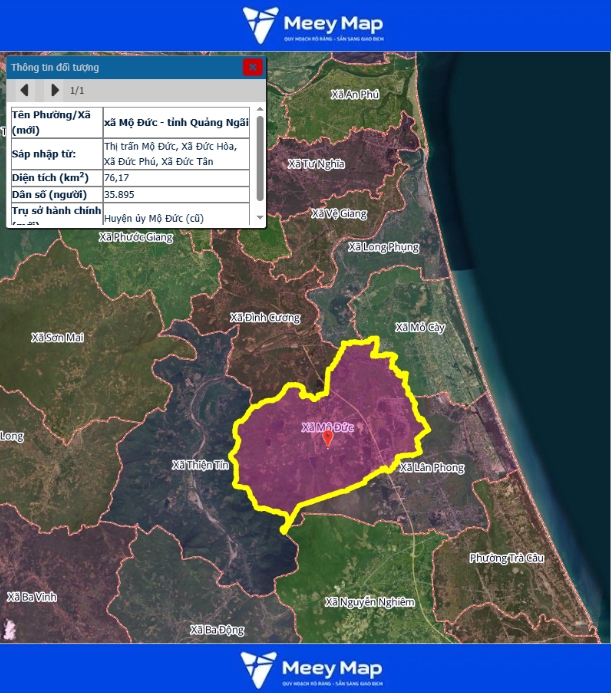This screenshot has height=693, width=611.
Task: Click the Xã Thiện Tín region label
Action: point(201,465)
